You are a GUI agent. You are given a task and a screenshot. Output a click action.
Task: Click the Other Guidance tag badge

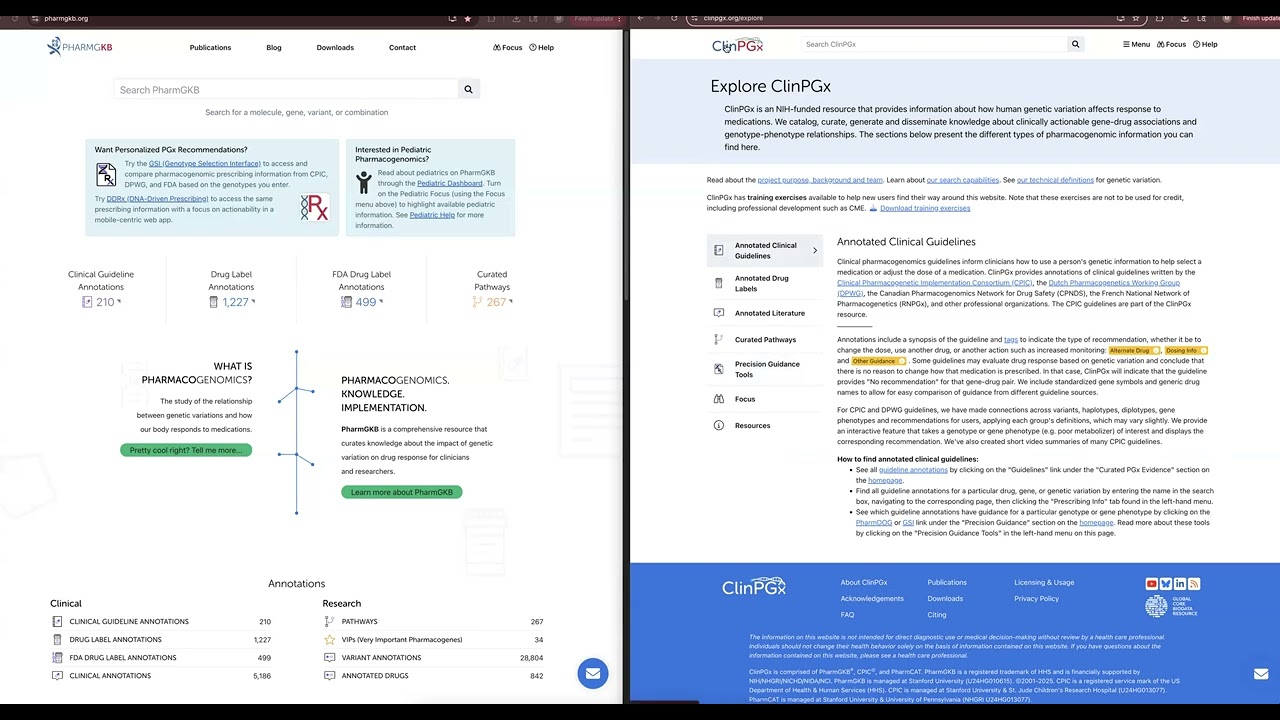pyautogui.click(x=878, y=361)
